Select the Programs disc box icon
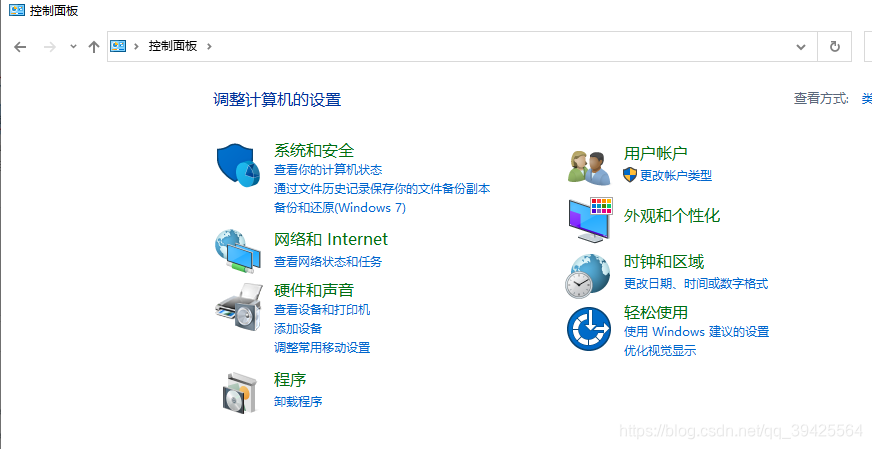The height and width of the screenshot is (449, 872). pos(241,393)
